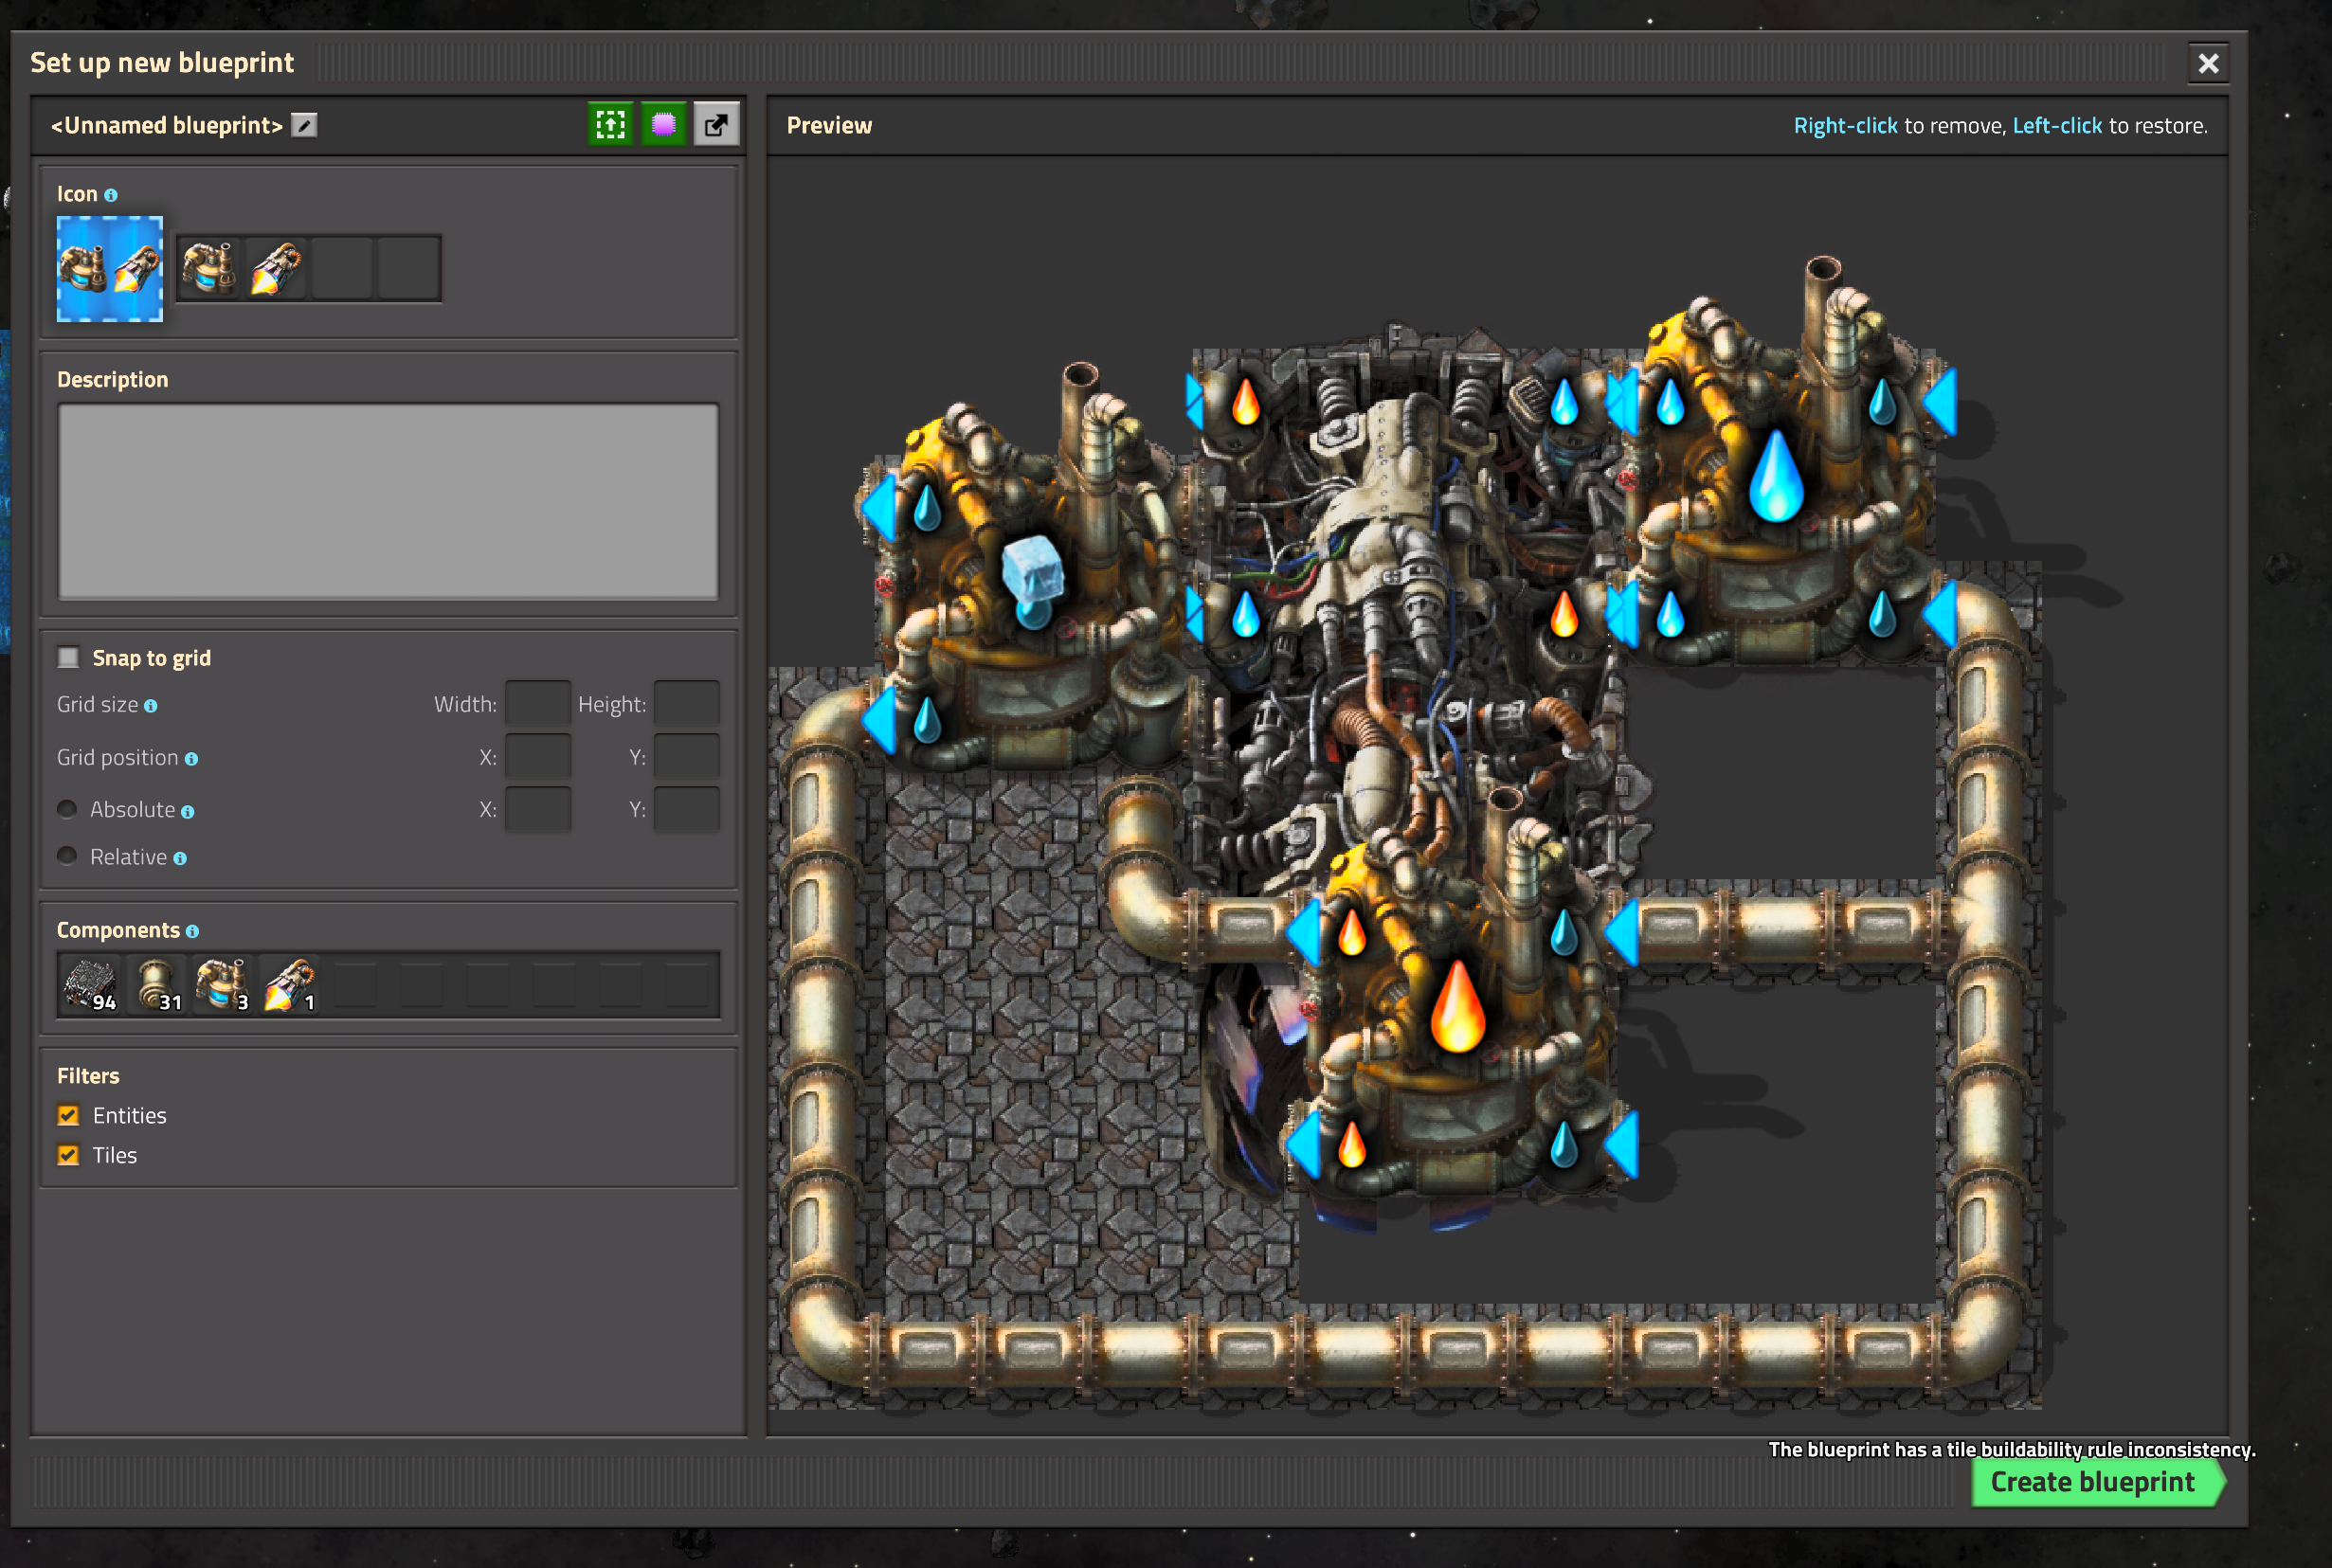Viewport: 2332px width, 1568px height.
Task: Select the chemical plant icon slot
Action: pyautogui.click(x=209, y=268)
